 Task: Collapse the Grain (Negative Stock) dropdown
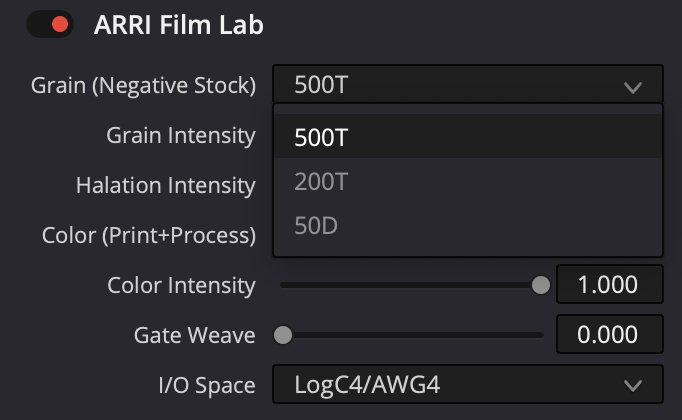467,85
